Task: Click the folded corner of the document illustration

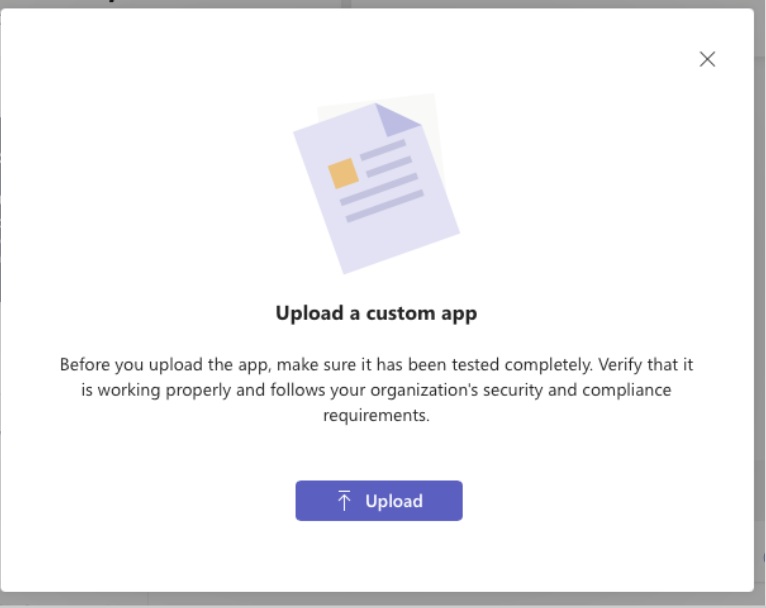Action: pos(397,119)
